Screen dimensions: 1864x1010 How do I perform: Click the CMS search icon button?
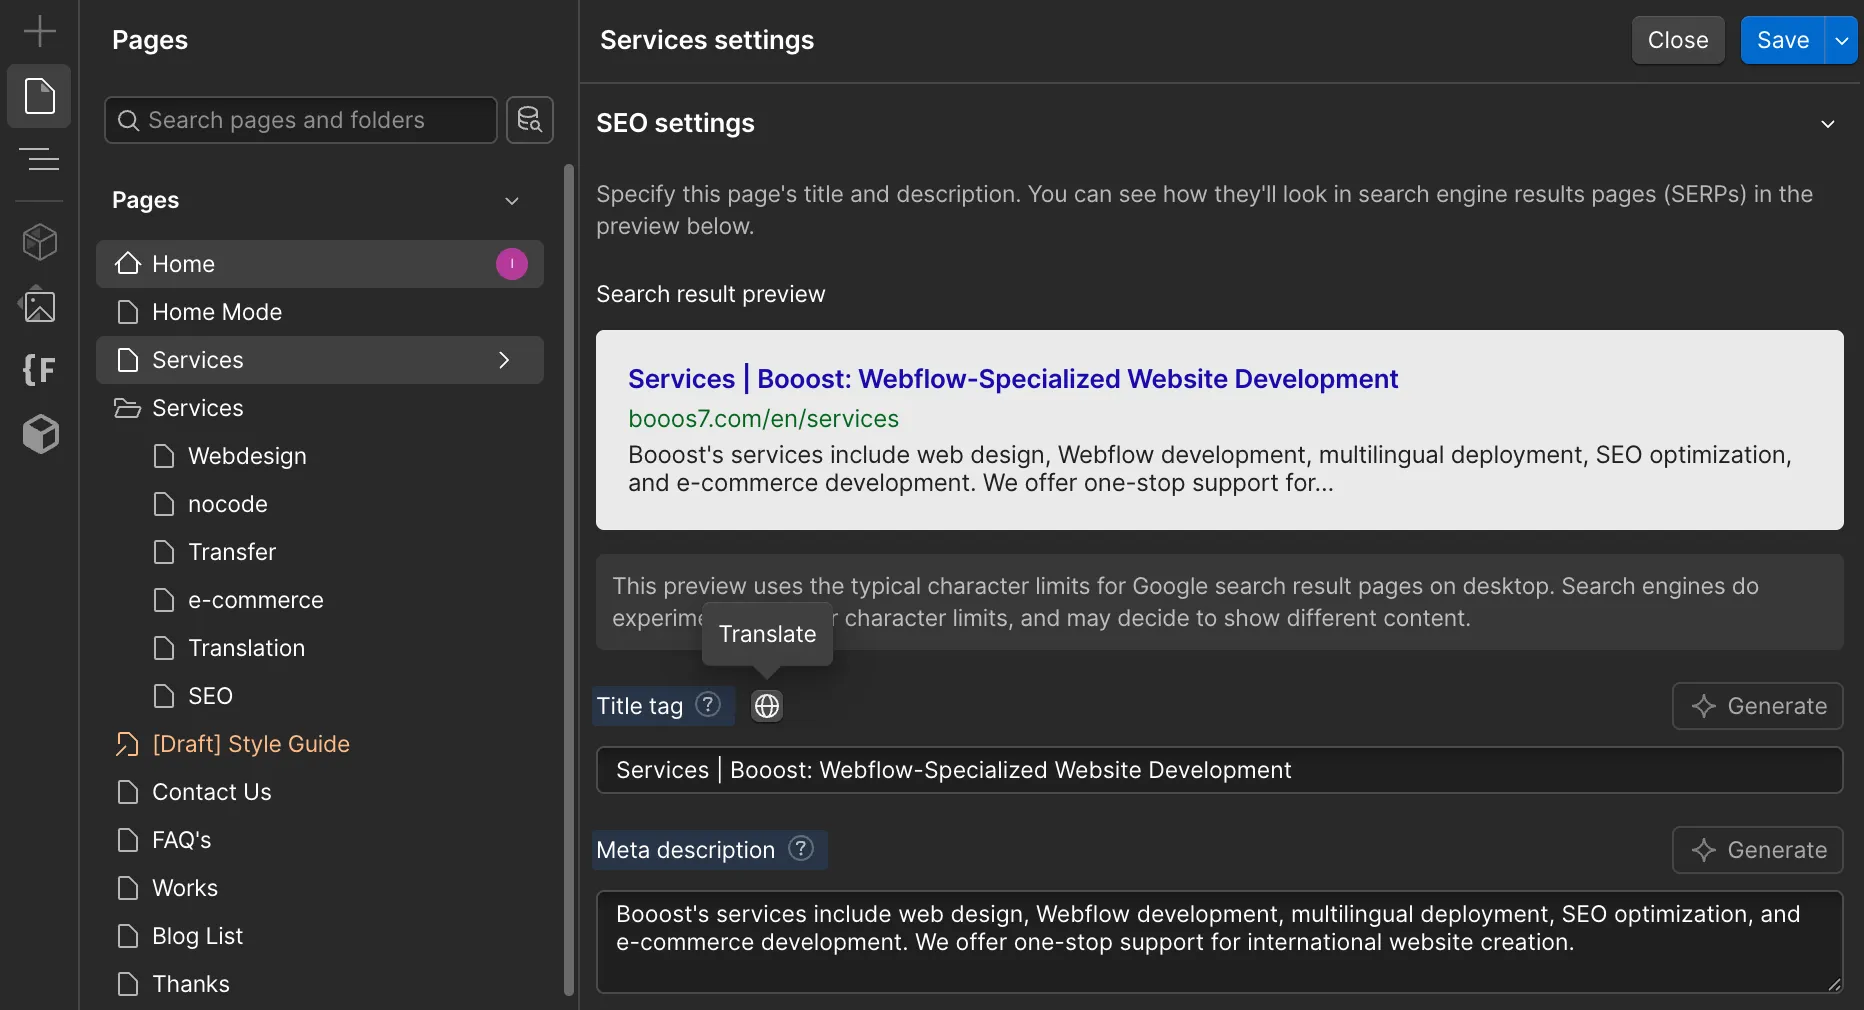coord(530,120)
